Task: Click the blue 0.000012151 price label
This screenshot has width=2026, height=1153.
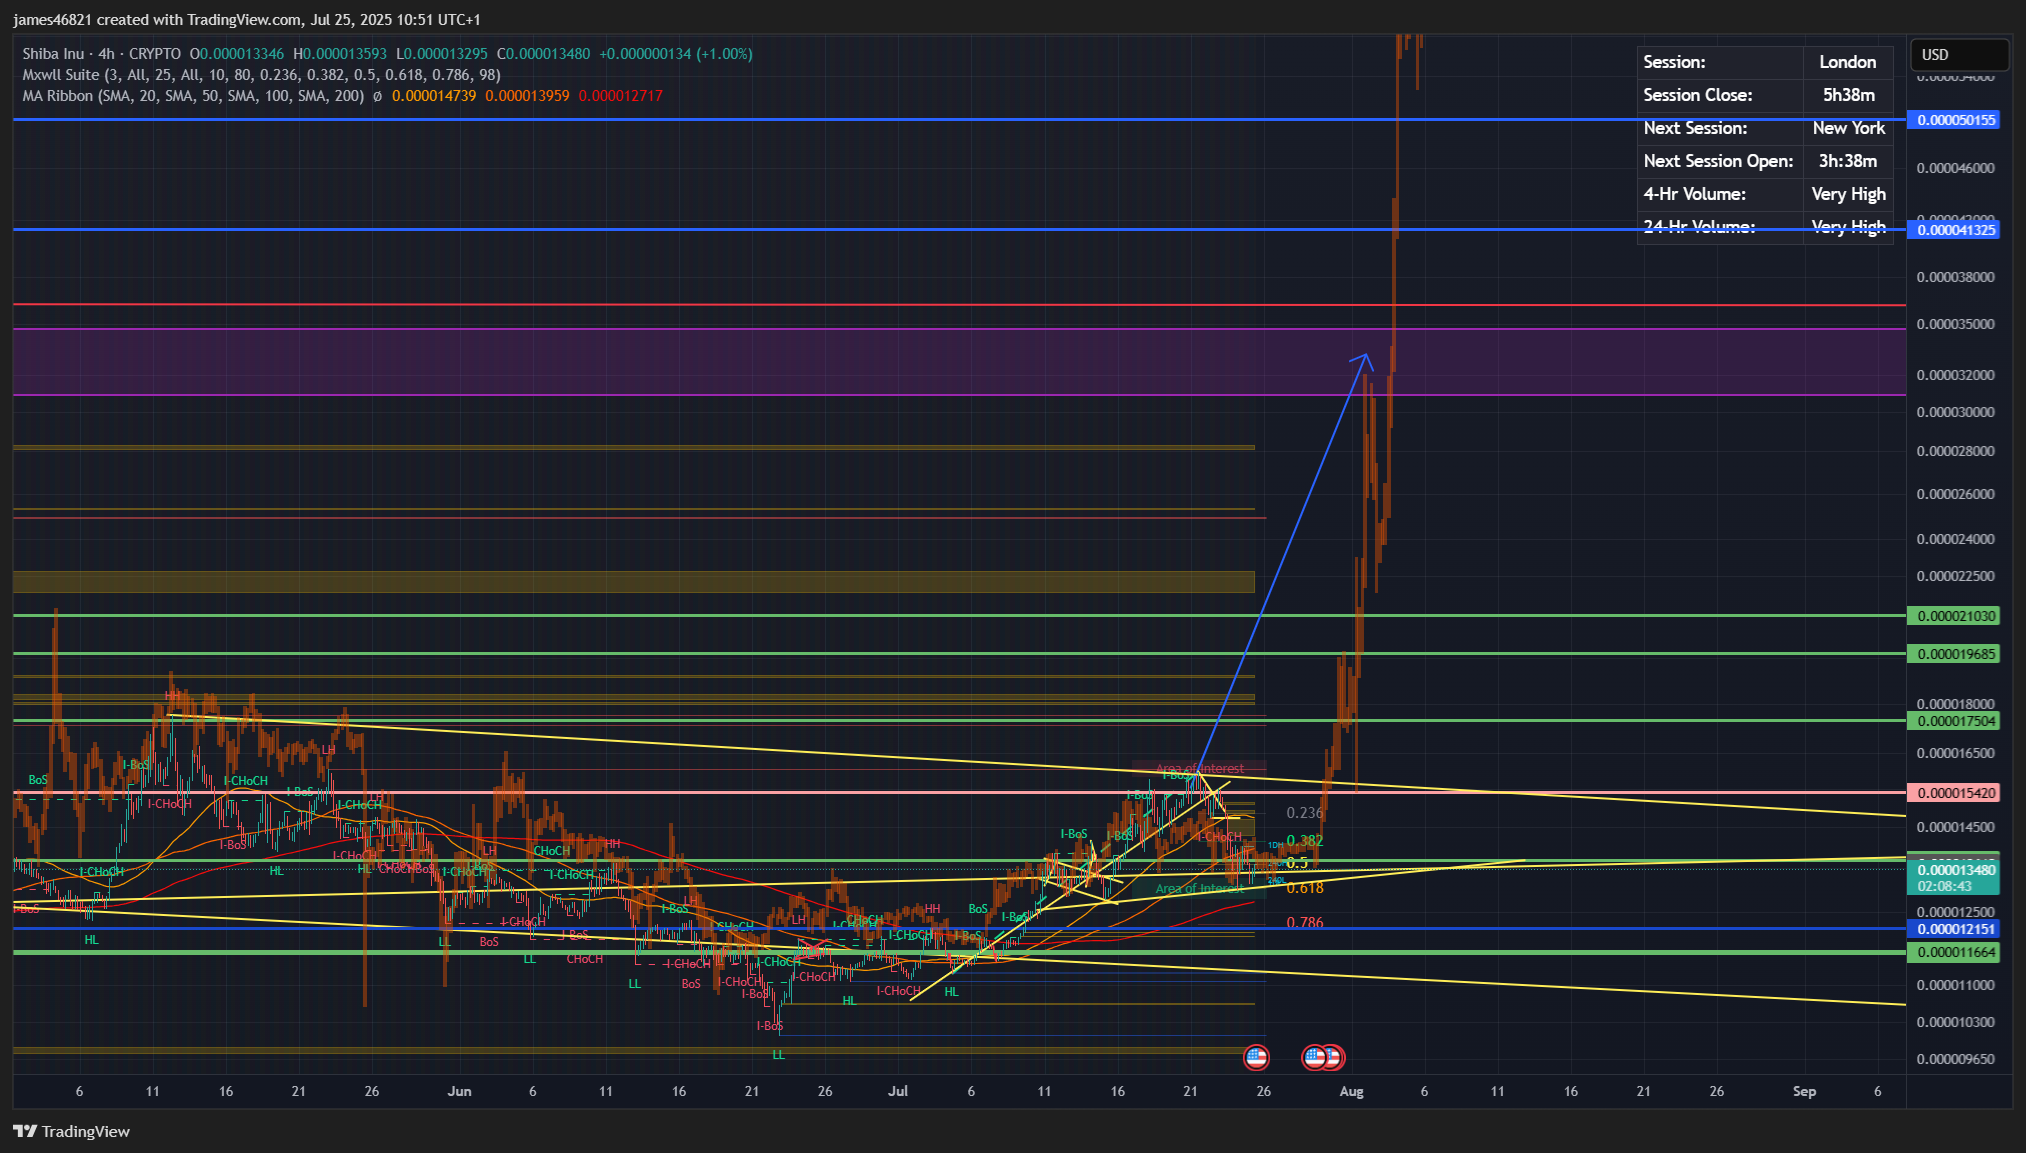Action: (1954, 929)
